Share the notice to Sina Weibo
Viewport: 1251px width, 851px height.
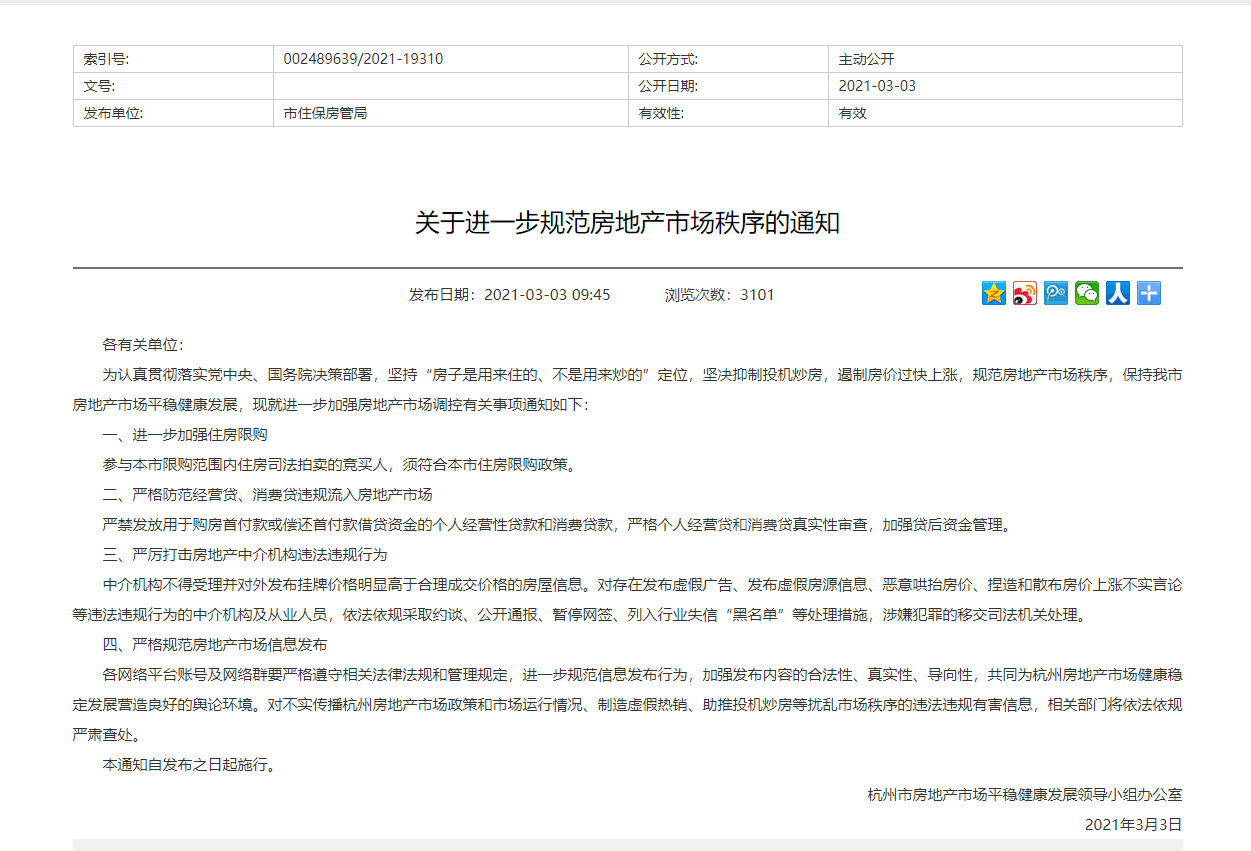[x=1025, y=293]
